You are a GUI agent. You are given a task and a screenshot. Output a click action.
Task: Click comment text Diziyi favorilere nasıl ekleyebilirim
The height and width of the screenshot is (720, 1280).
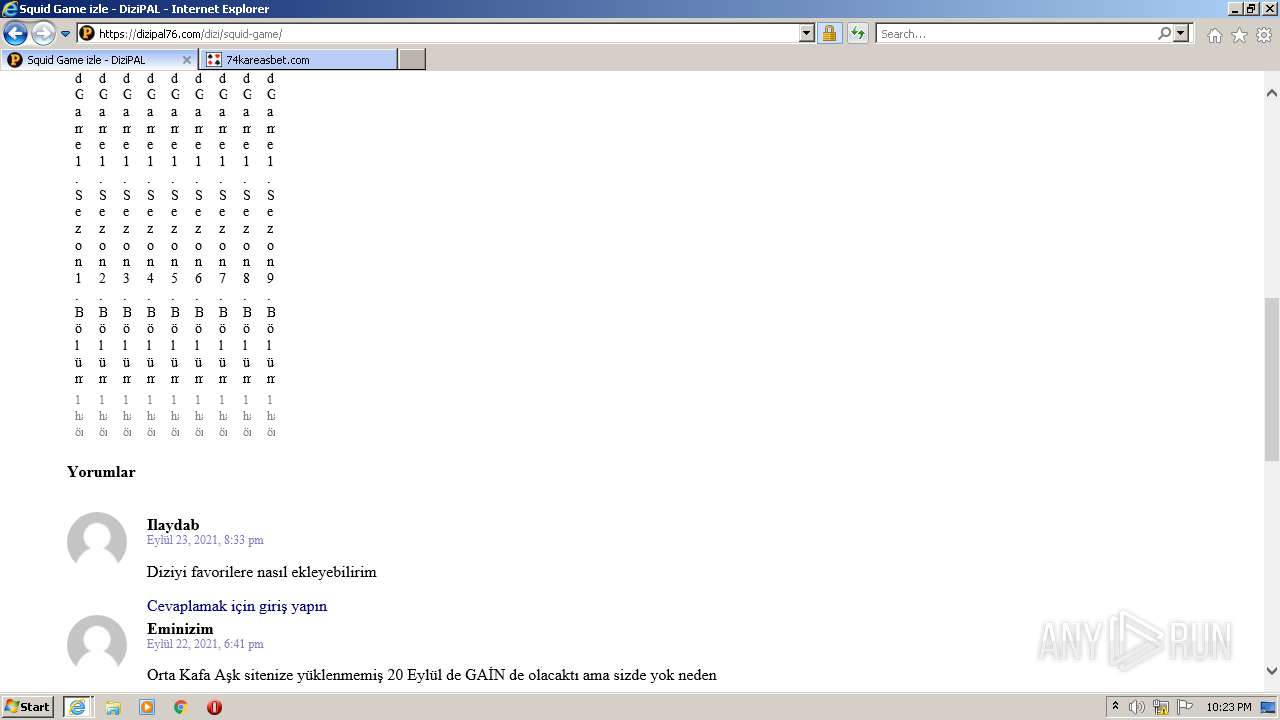click(x=262, y=572)
